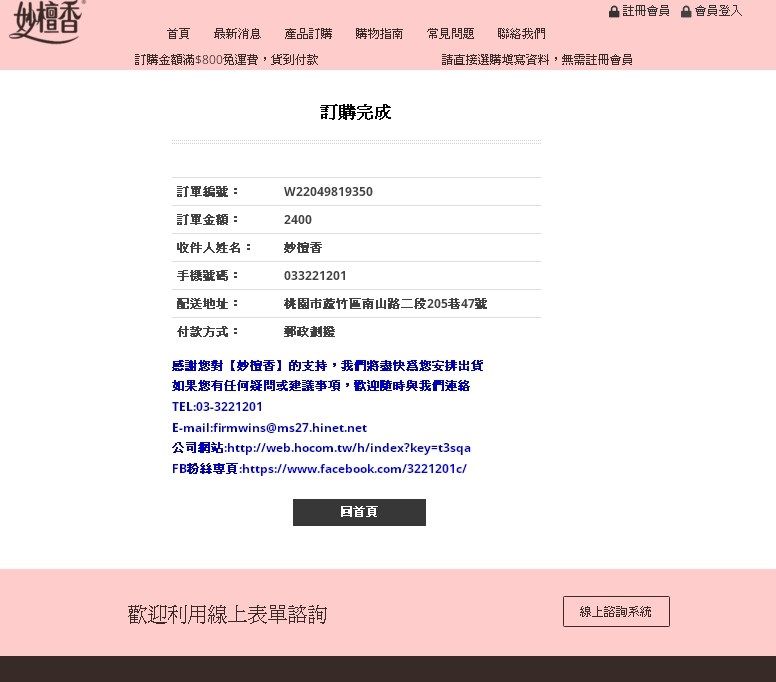Go to 首頁 in the navigation menu
This screenshot has height=682, width=776.
178,34
